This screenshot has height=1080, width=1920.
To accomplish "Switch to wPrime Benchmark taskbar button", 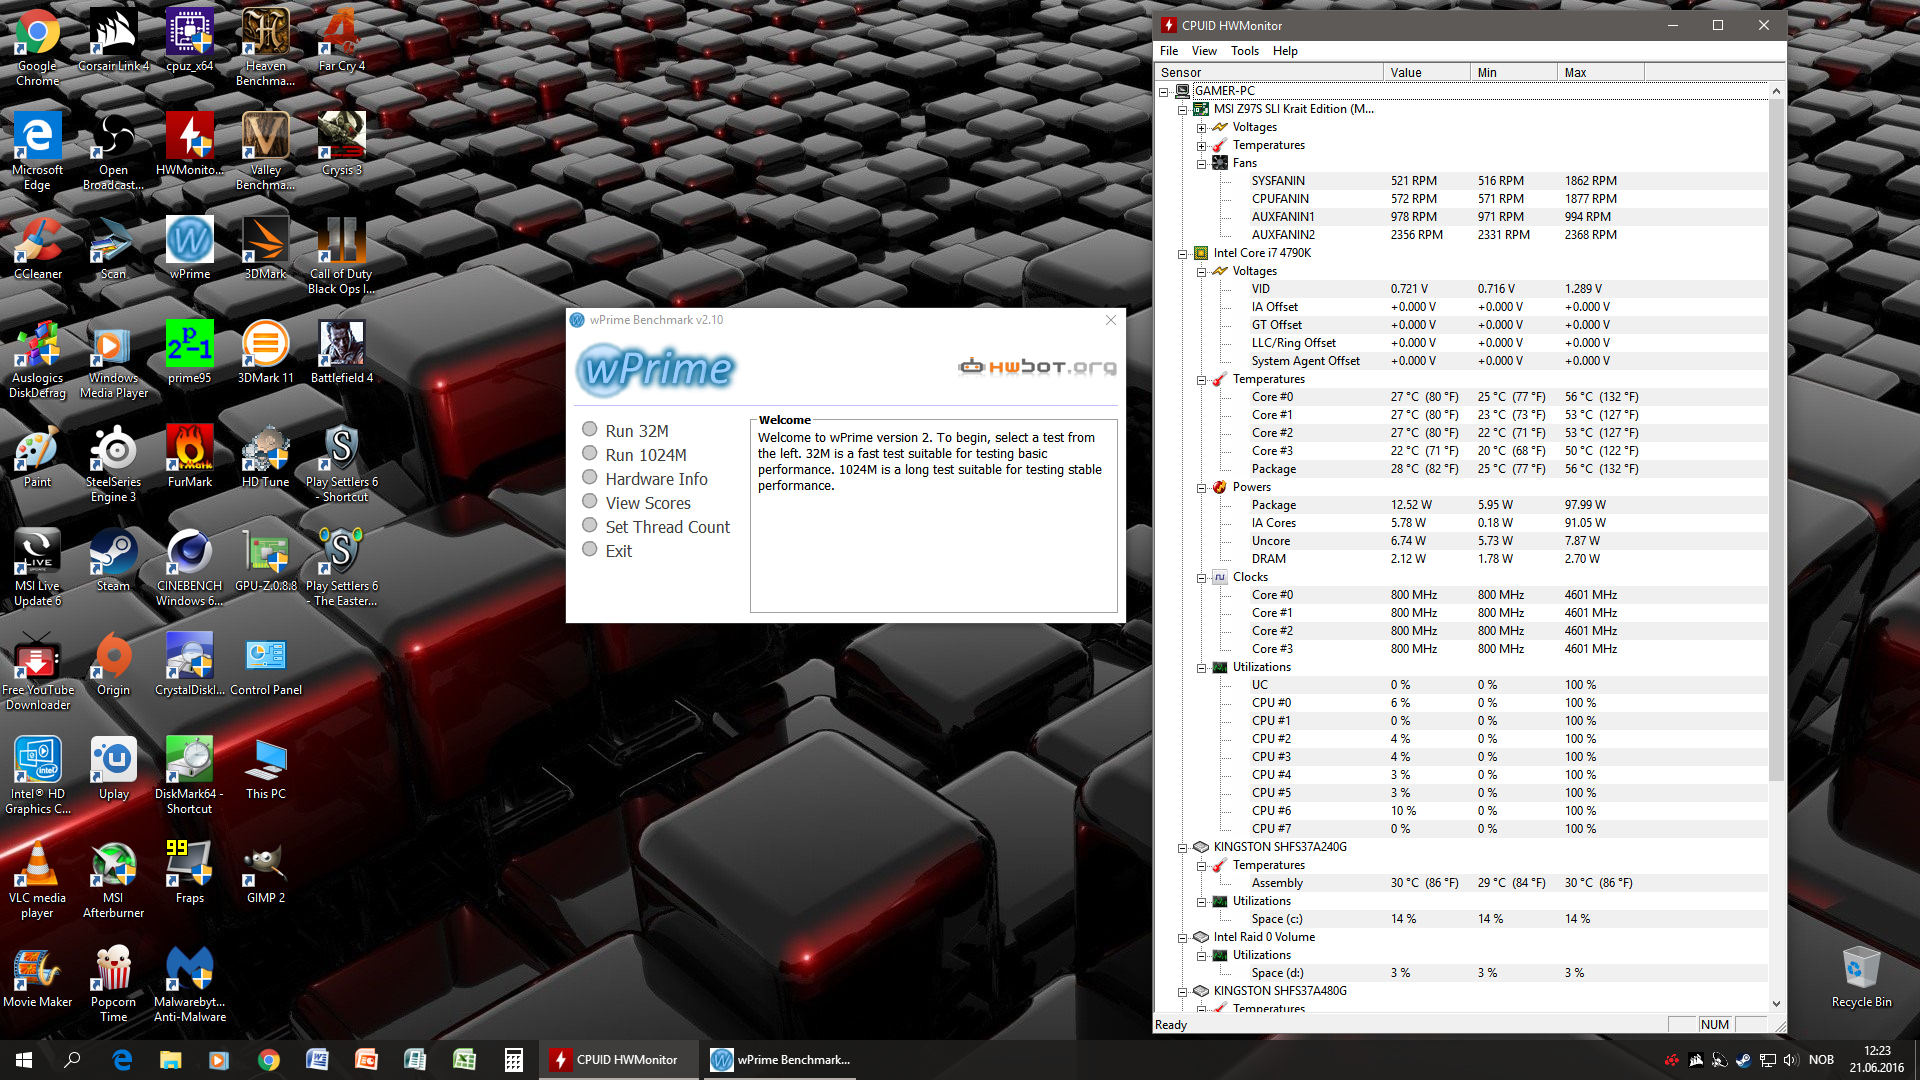I will [x=780, y=1060].
